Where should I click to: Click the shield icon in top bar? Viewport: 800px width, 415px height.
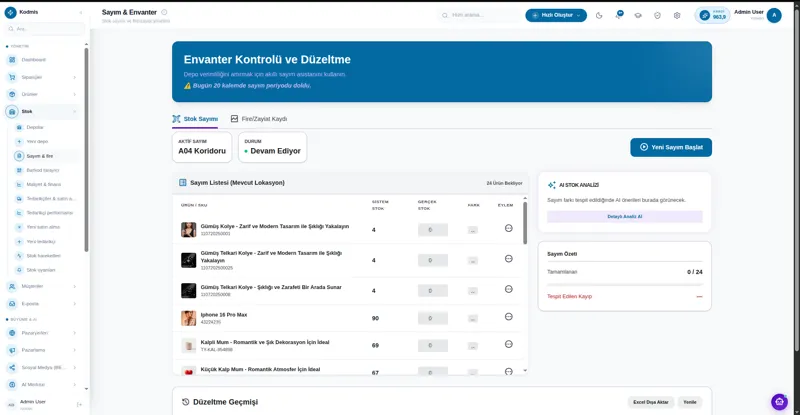point(657,15)
